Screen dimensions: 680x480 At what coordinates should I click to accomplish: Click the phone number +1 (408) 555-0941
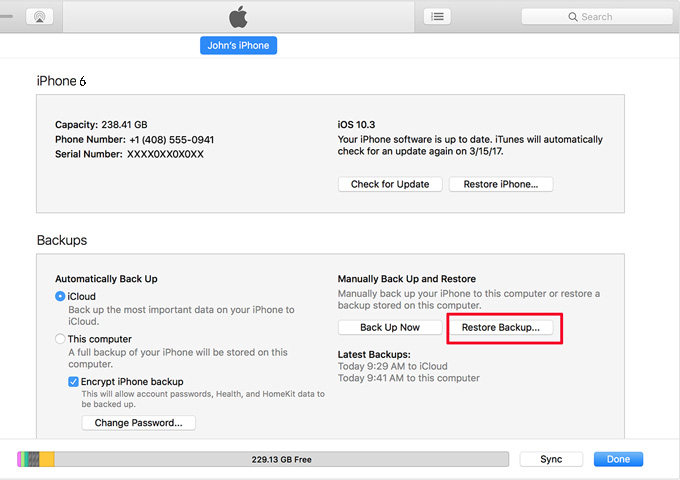tap(172, 140)
